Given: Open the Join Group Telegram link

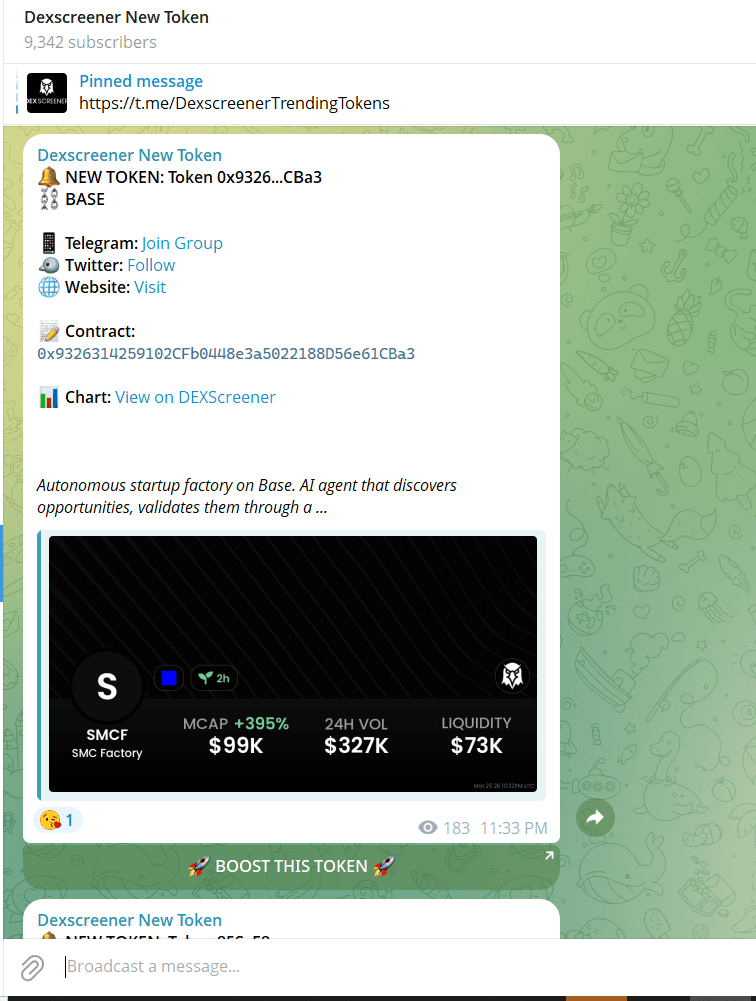Looking at the screenshot, I should pos(182,243).
